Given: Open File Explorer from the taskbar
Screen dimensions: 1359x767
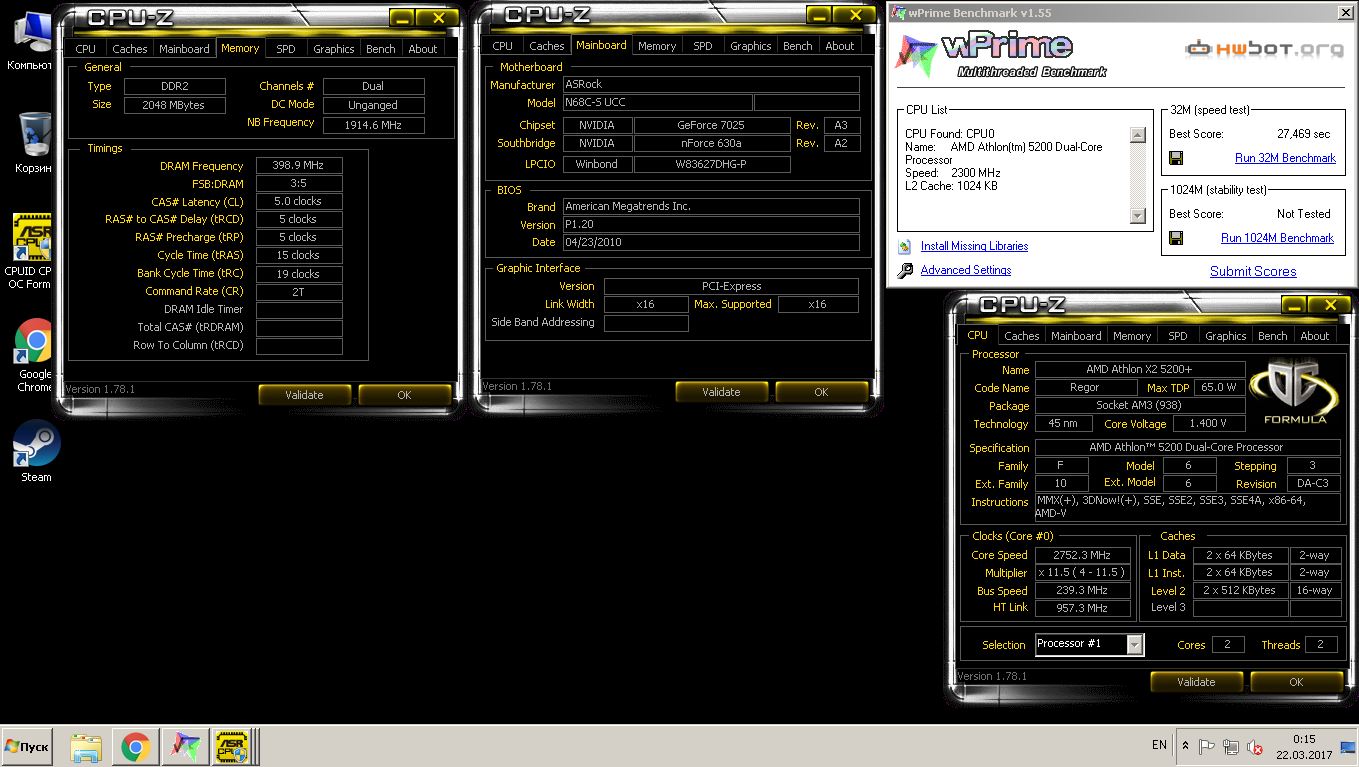Looking at the screenshot, I should [x=87, y=746].
